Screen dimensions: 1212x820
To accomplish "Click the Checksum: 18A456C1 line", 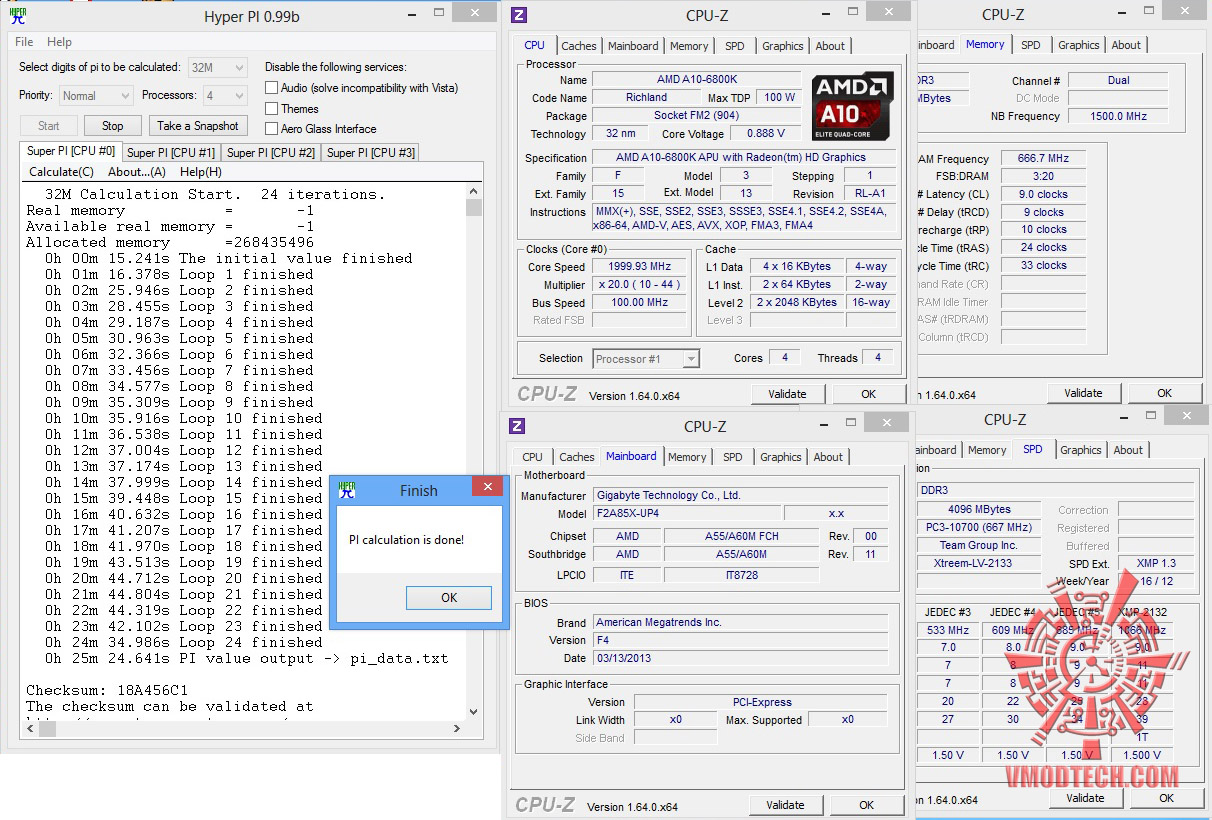I will click(106, 690).
